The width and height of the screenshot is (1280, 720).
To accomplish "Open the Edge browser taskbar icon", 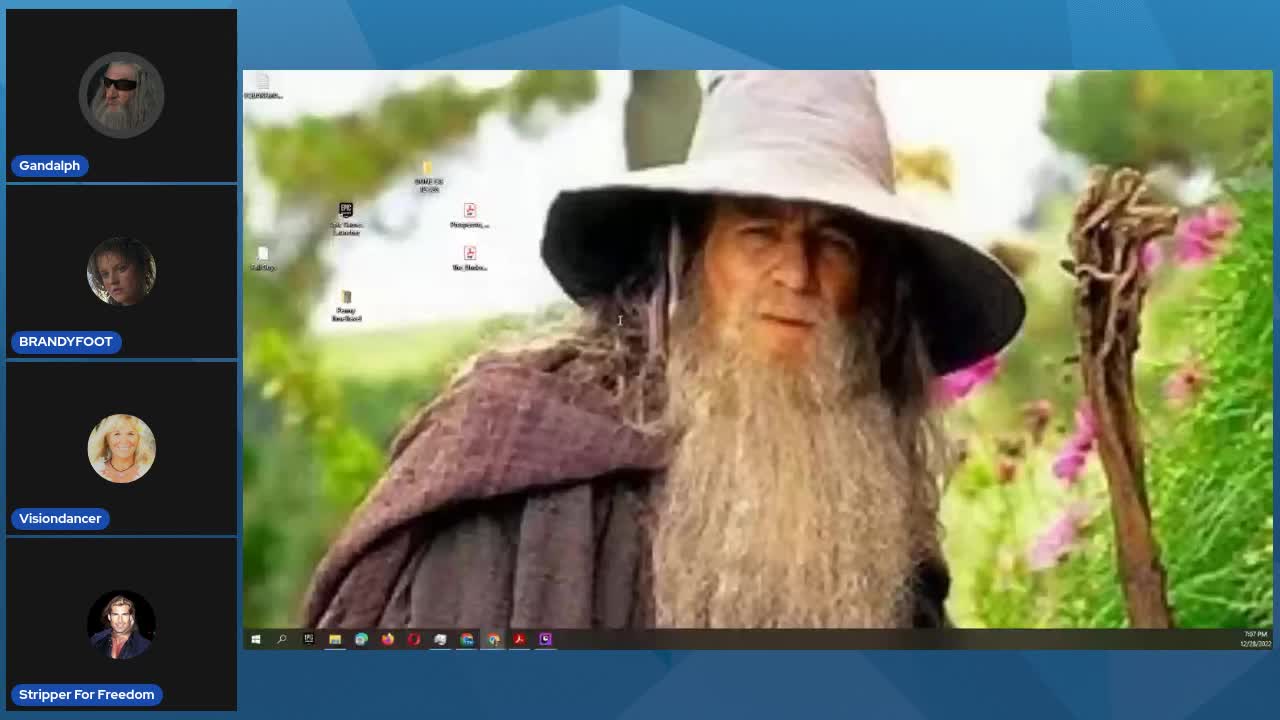I will pos(361,639).
